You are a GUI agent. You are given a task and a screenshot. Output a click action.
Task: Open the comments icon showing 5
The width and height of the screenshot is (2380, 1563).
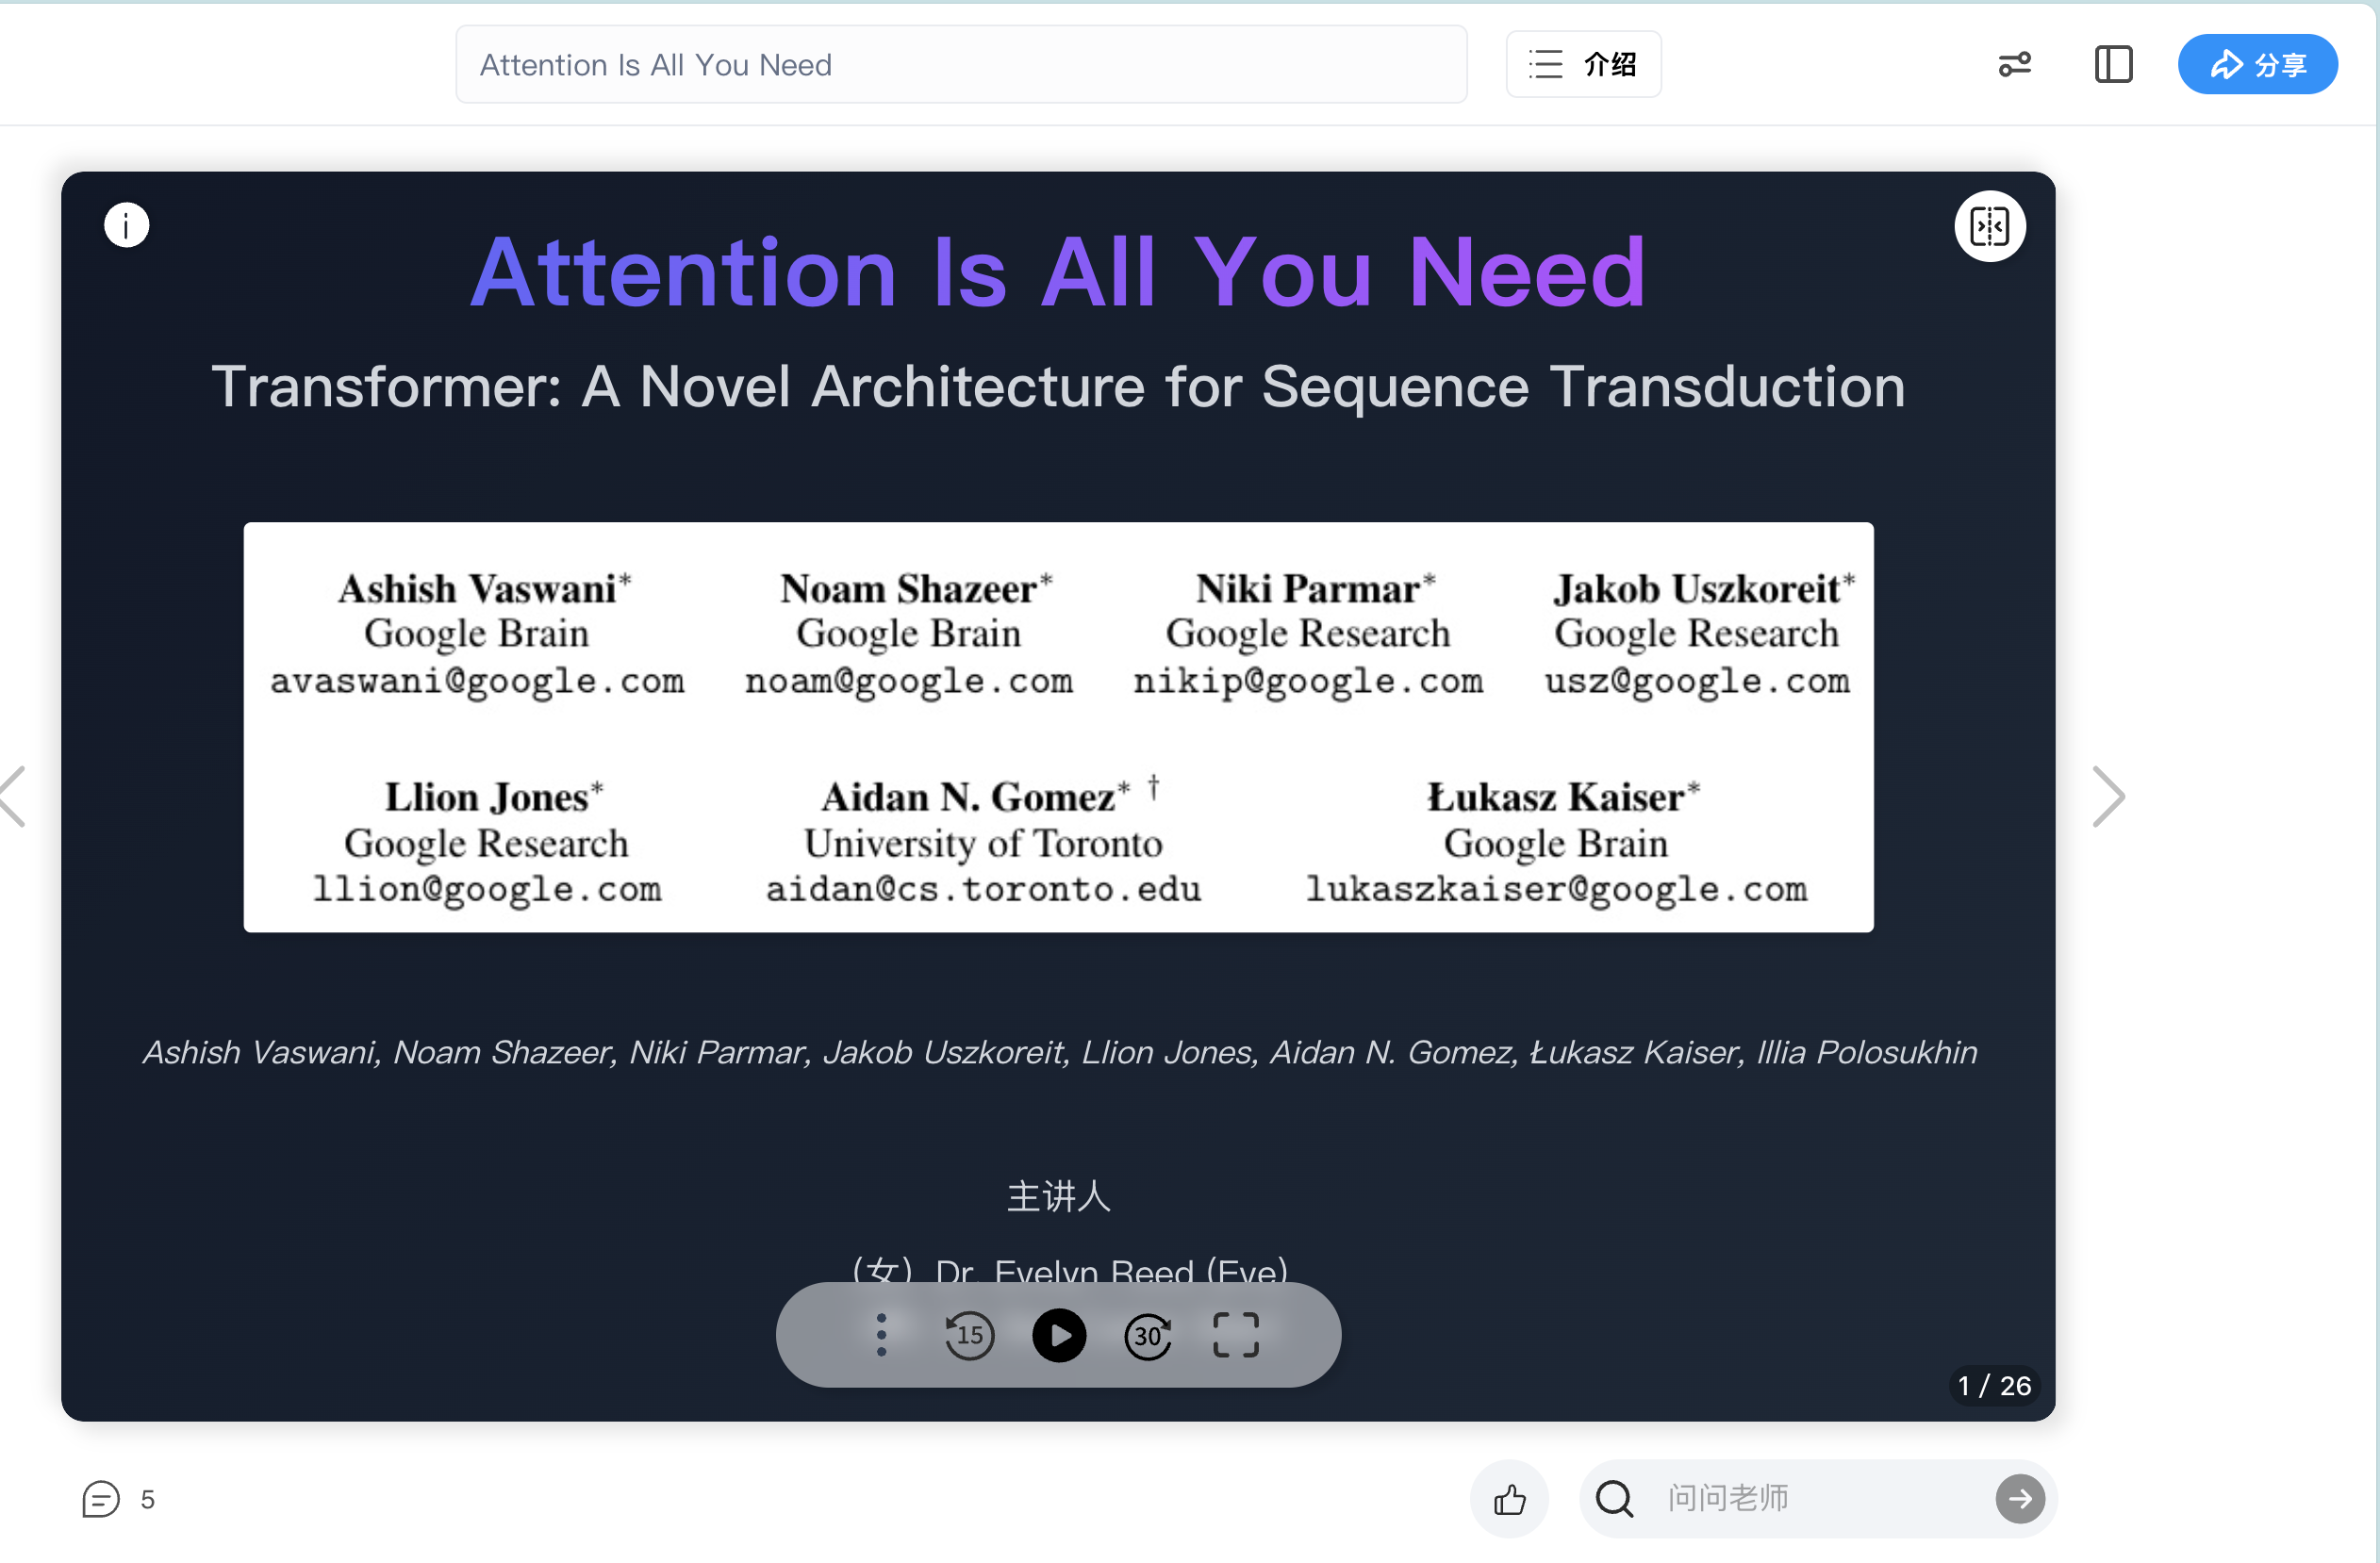[101, 1498]
